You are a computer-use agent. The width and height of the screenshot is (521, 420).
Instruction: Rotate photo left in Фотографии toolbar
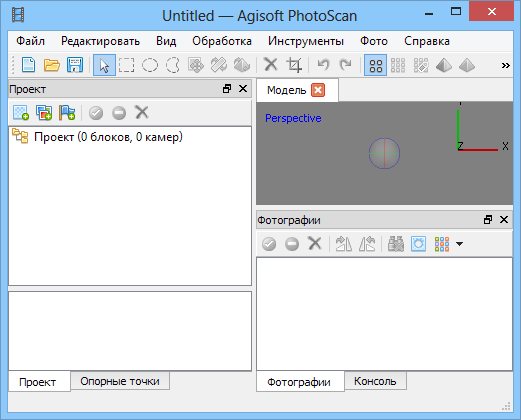coord(367,244)
